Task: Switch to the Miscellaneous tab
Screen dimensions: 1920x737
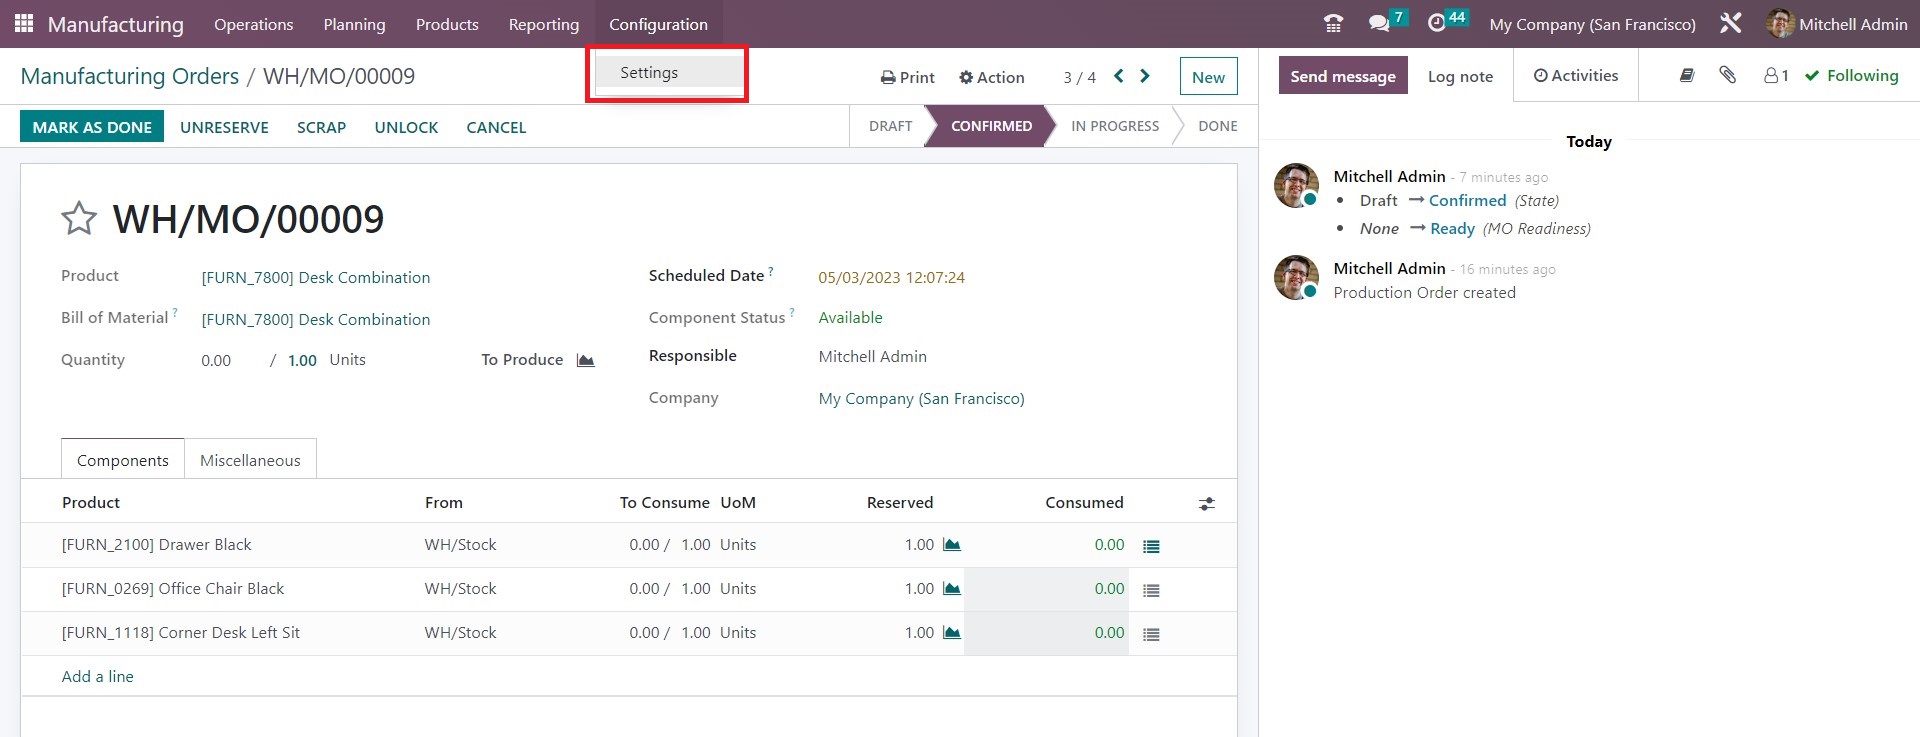Action: [250, 460]
